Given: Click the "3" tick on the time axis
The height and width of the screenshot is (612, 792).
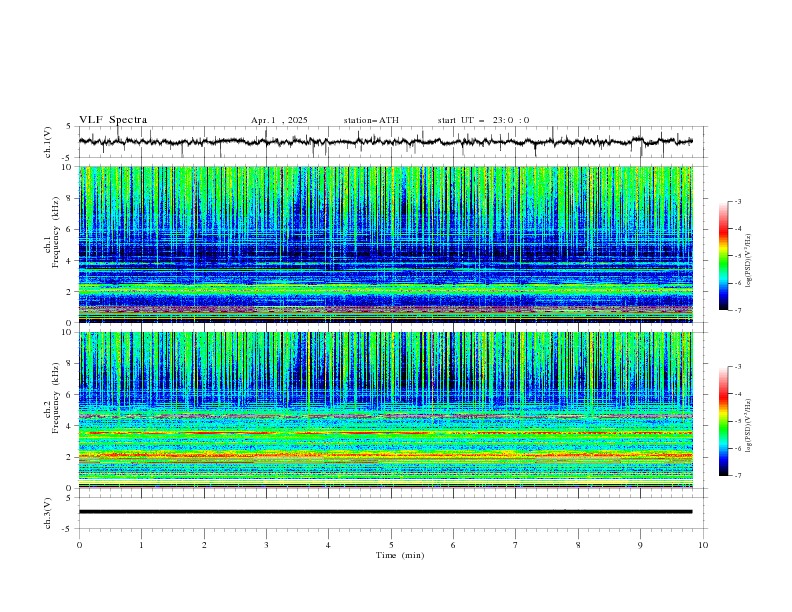Looking at the screenshot, I should click(x=266, y=545).
